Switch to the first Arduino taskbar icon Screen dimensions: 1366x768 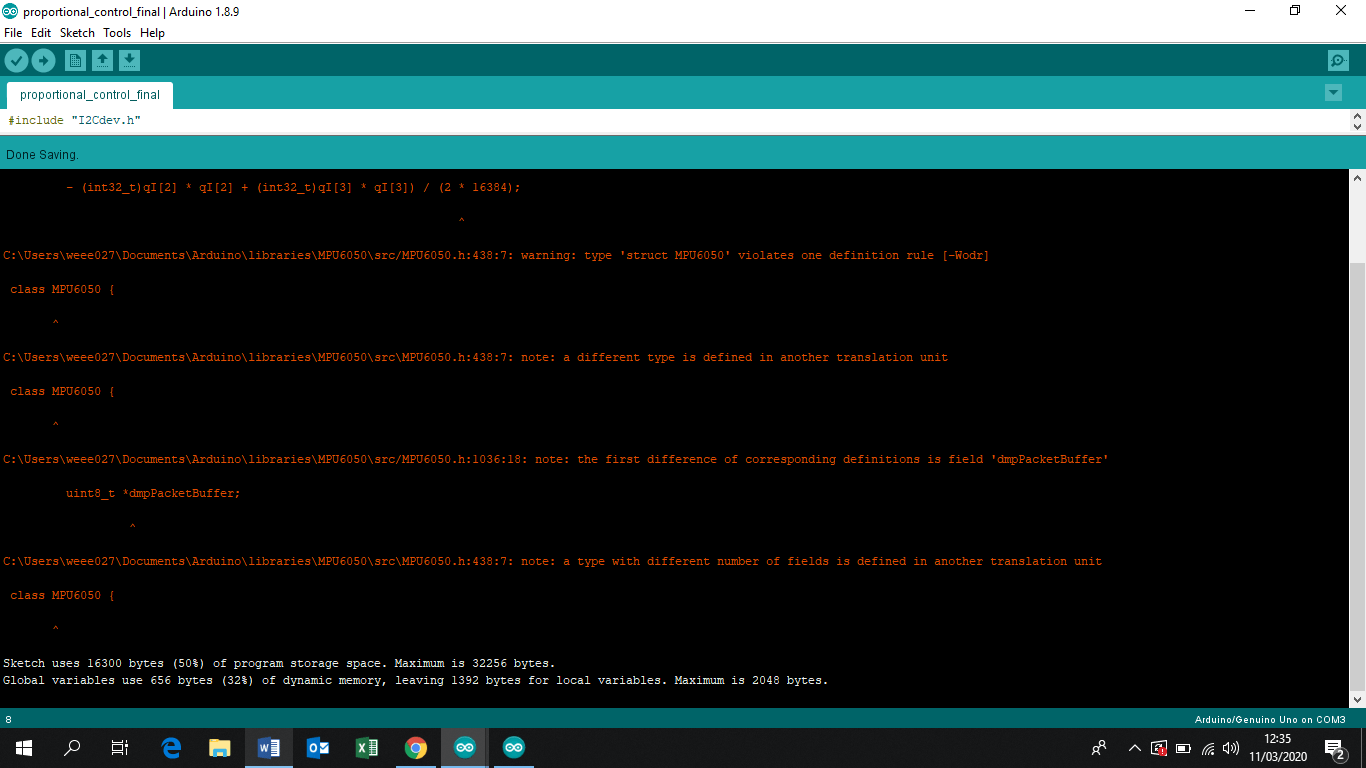(465, 748)
